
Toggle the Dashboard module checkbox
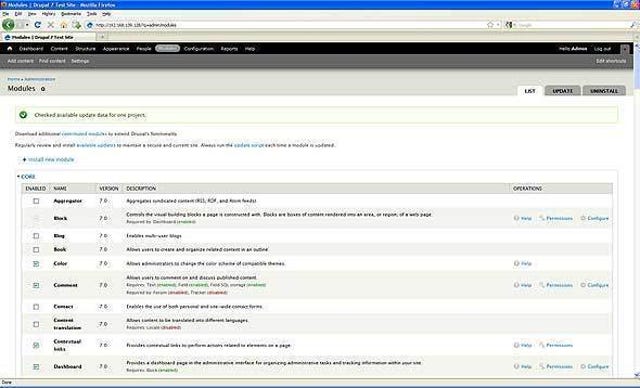(36, 366)
